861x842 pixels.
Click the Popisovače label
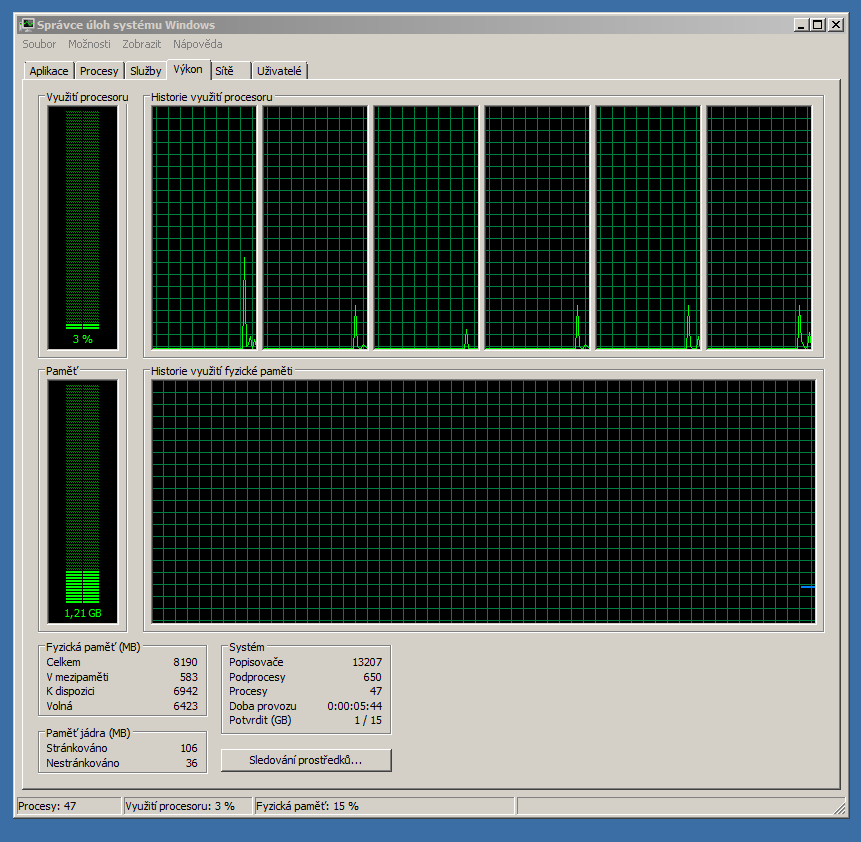[256, 662]
